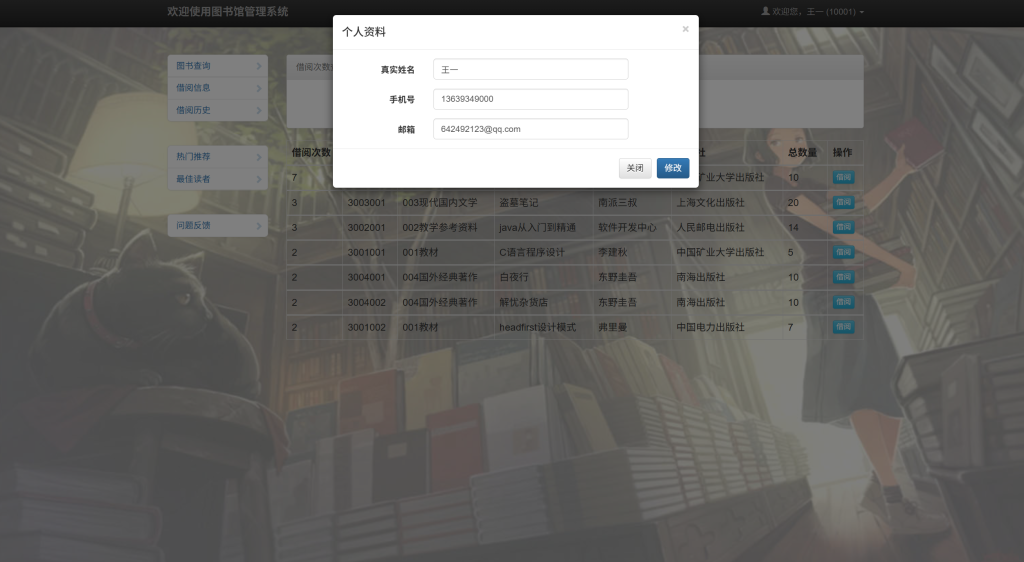Click the chevron next to 借阅信息

(259, 88)
